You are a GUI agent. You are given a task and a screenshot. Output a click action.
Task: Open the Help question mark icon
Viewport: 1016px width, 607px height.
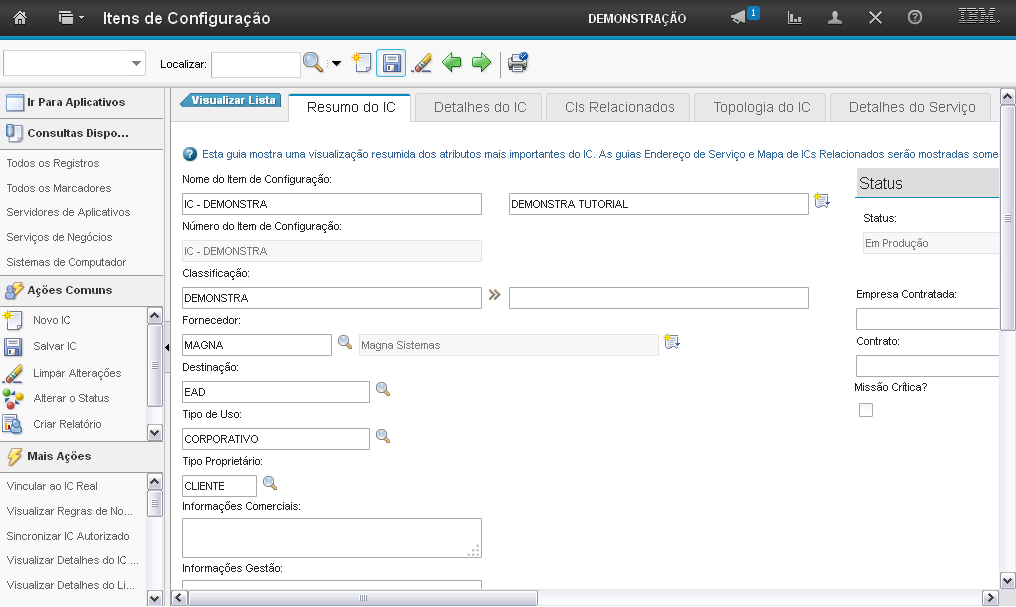point(914,17)
